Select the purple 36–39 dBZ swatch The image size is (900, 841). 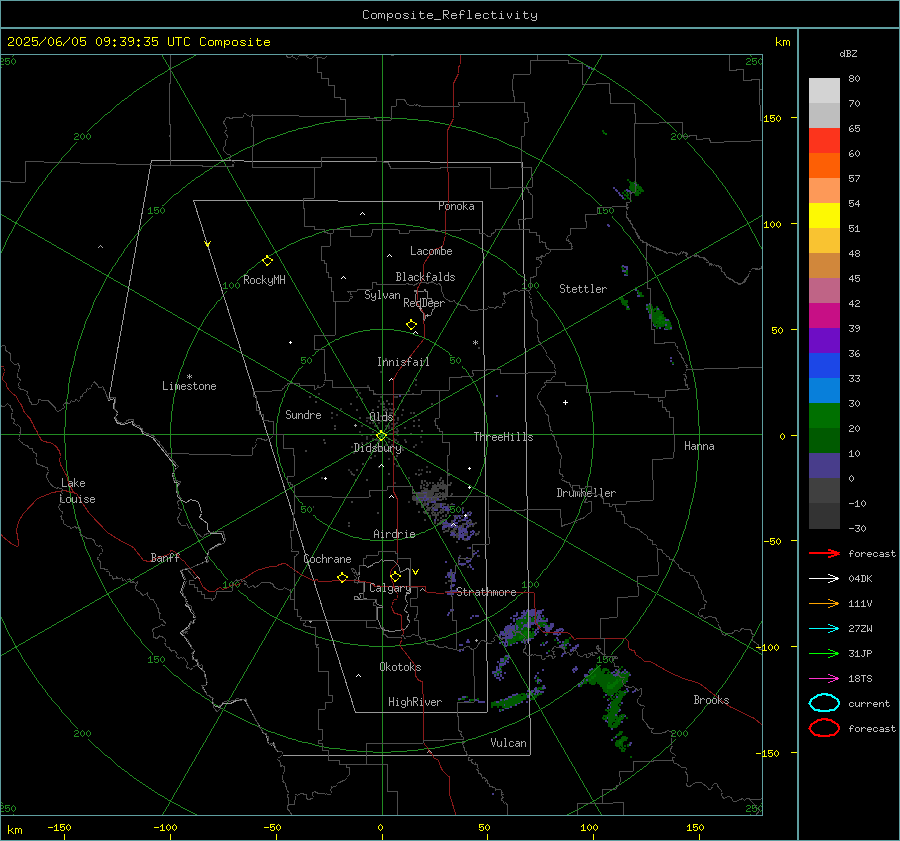(x=824, y=341)
